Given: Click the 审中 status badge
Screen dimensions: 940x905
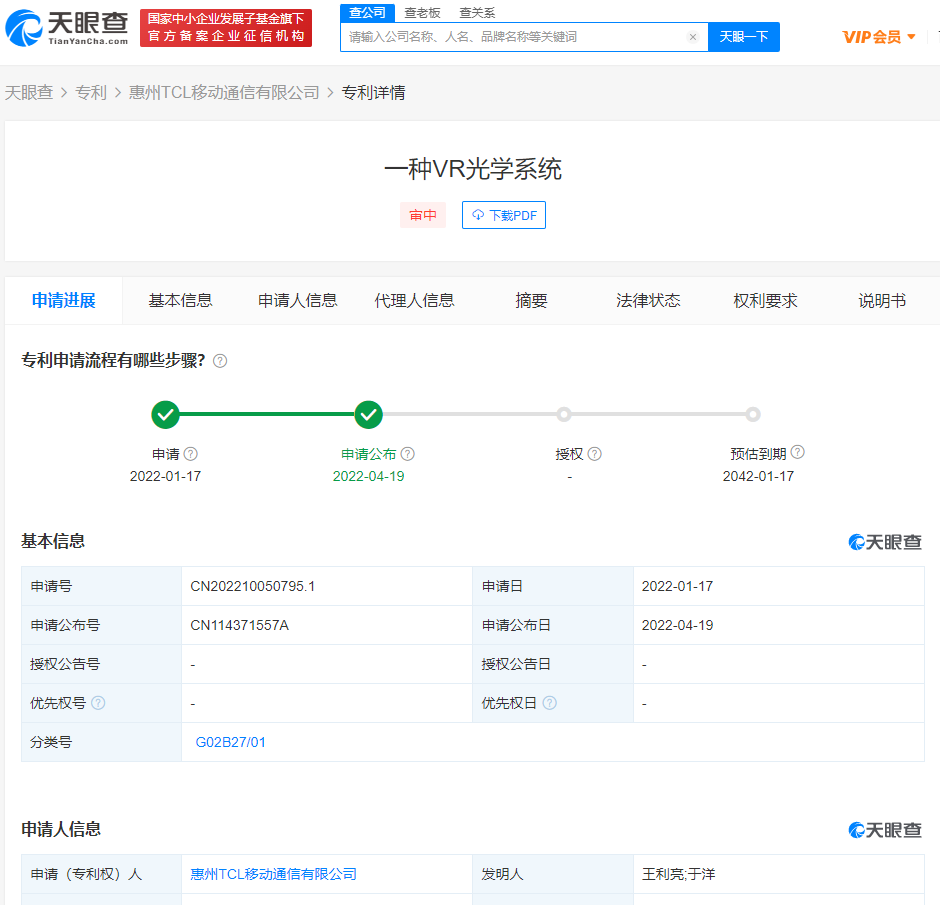Looking at the screenshot, I should [423, 215].
